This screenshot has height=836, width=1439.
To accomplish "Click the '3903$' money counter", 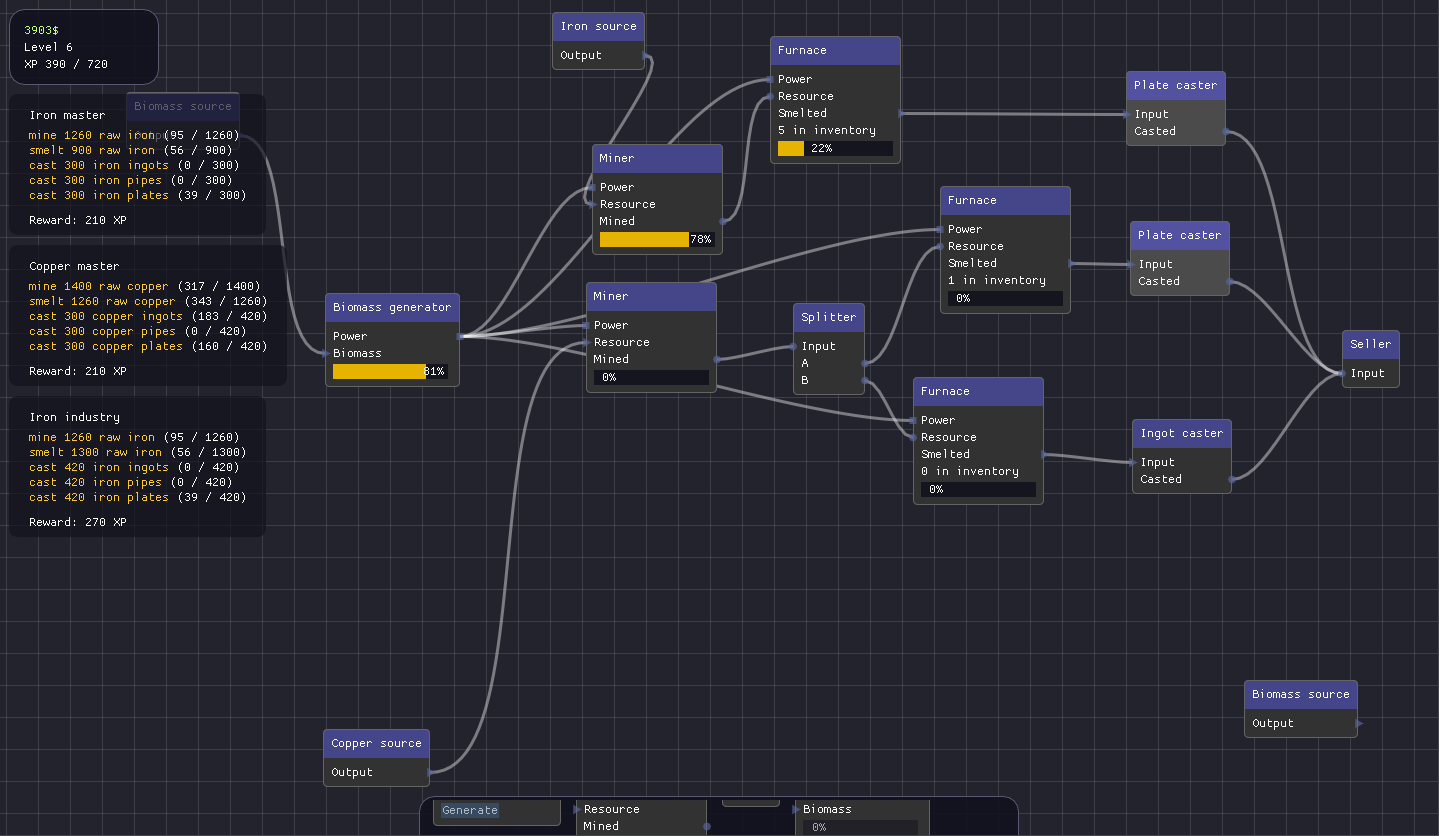I will [42, 30].
